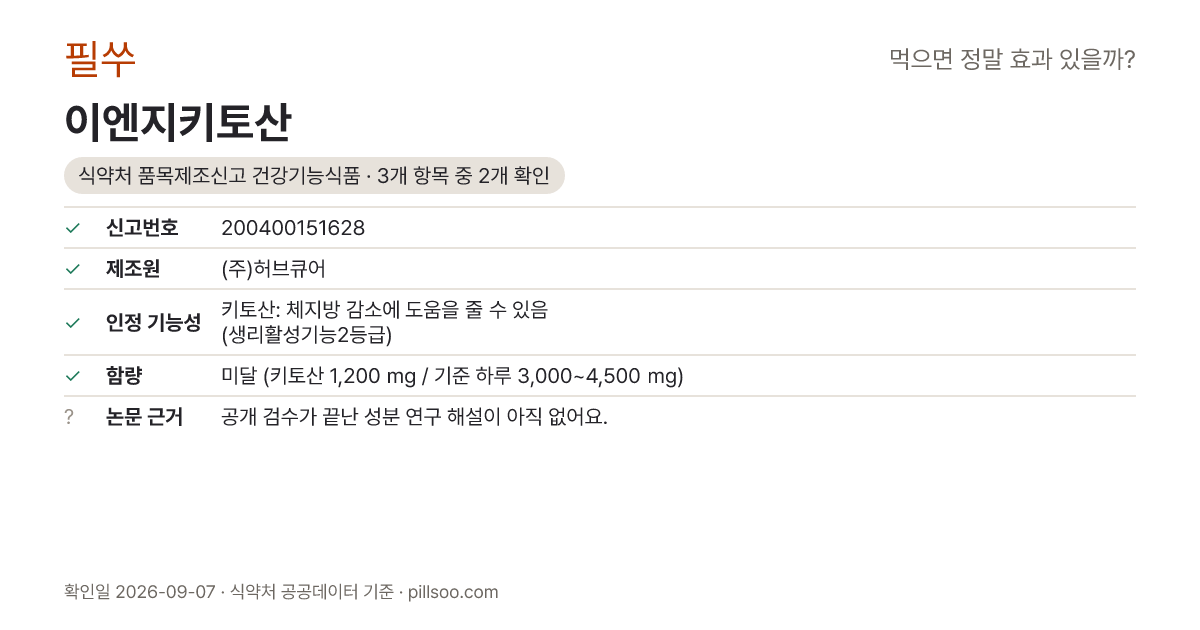The width and height of the screenshot is (1200, 630).
Task: Click the 논문 근거 row label
Action: point(144,417)
